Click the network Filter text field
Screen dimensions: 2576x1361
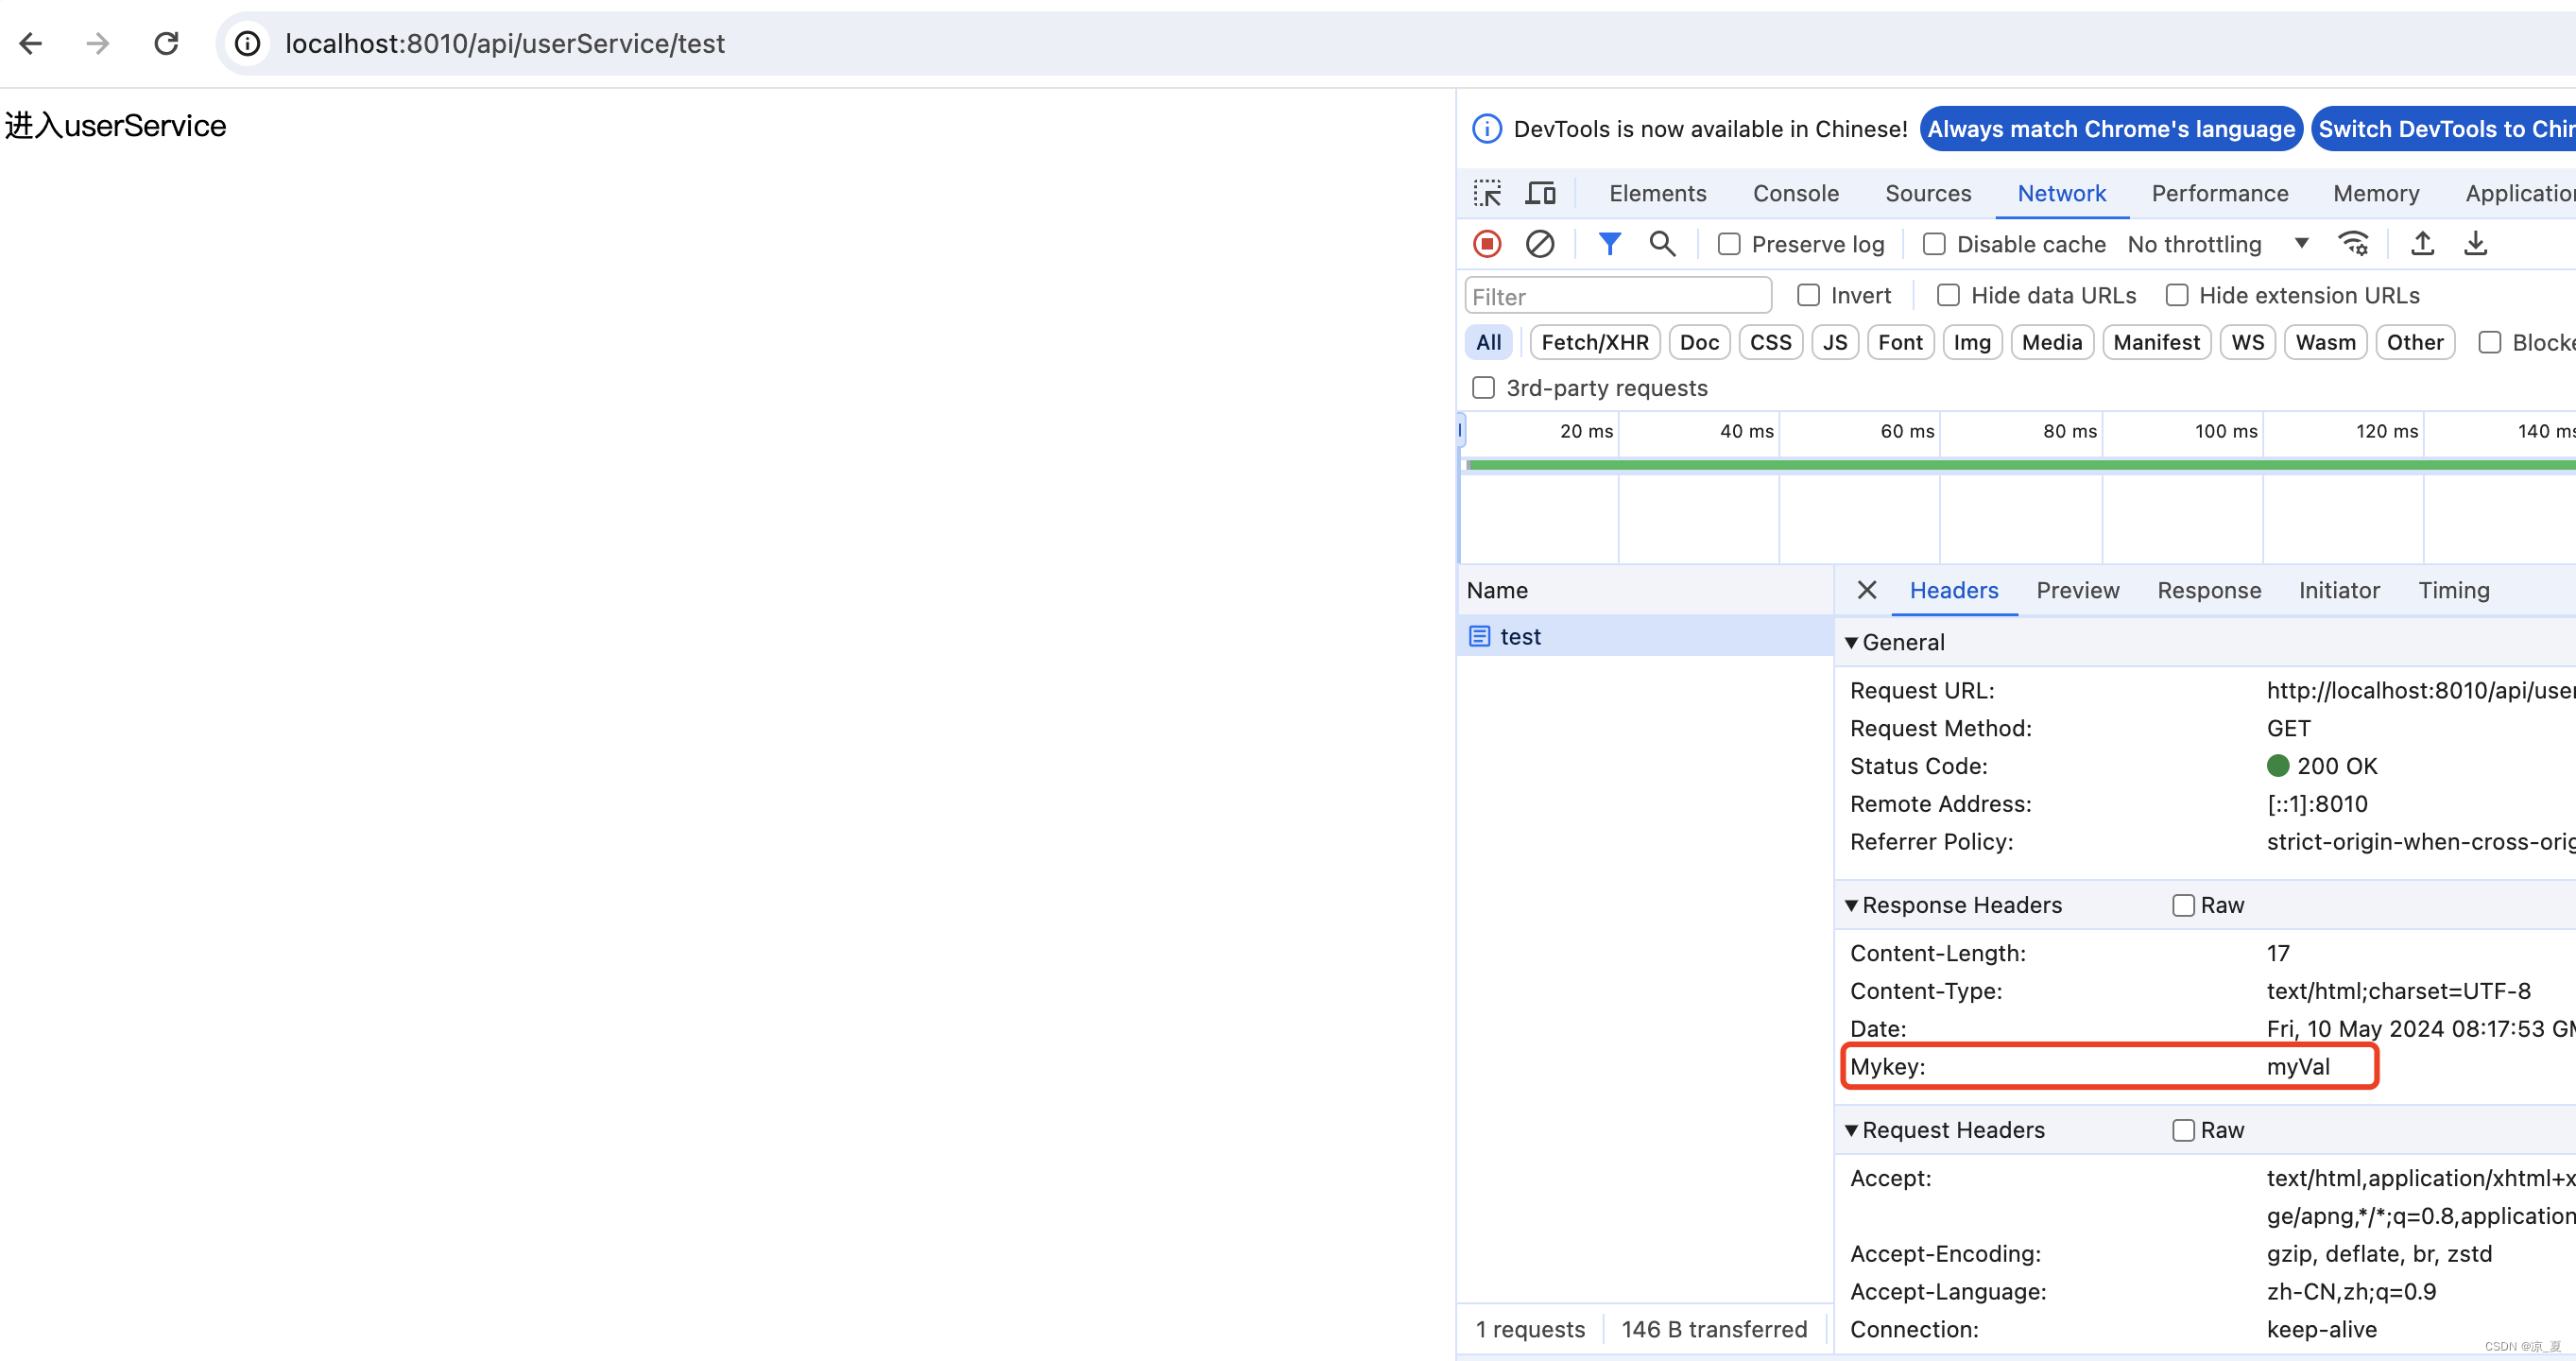click(1617, 297)
